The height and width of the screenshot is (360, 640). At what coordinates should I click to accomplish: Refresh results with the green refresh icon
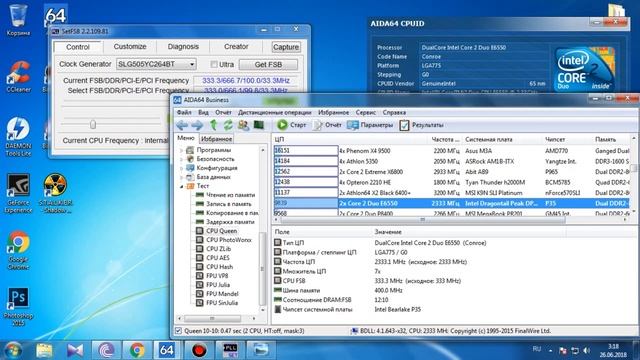[228, 125]
